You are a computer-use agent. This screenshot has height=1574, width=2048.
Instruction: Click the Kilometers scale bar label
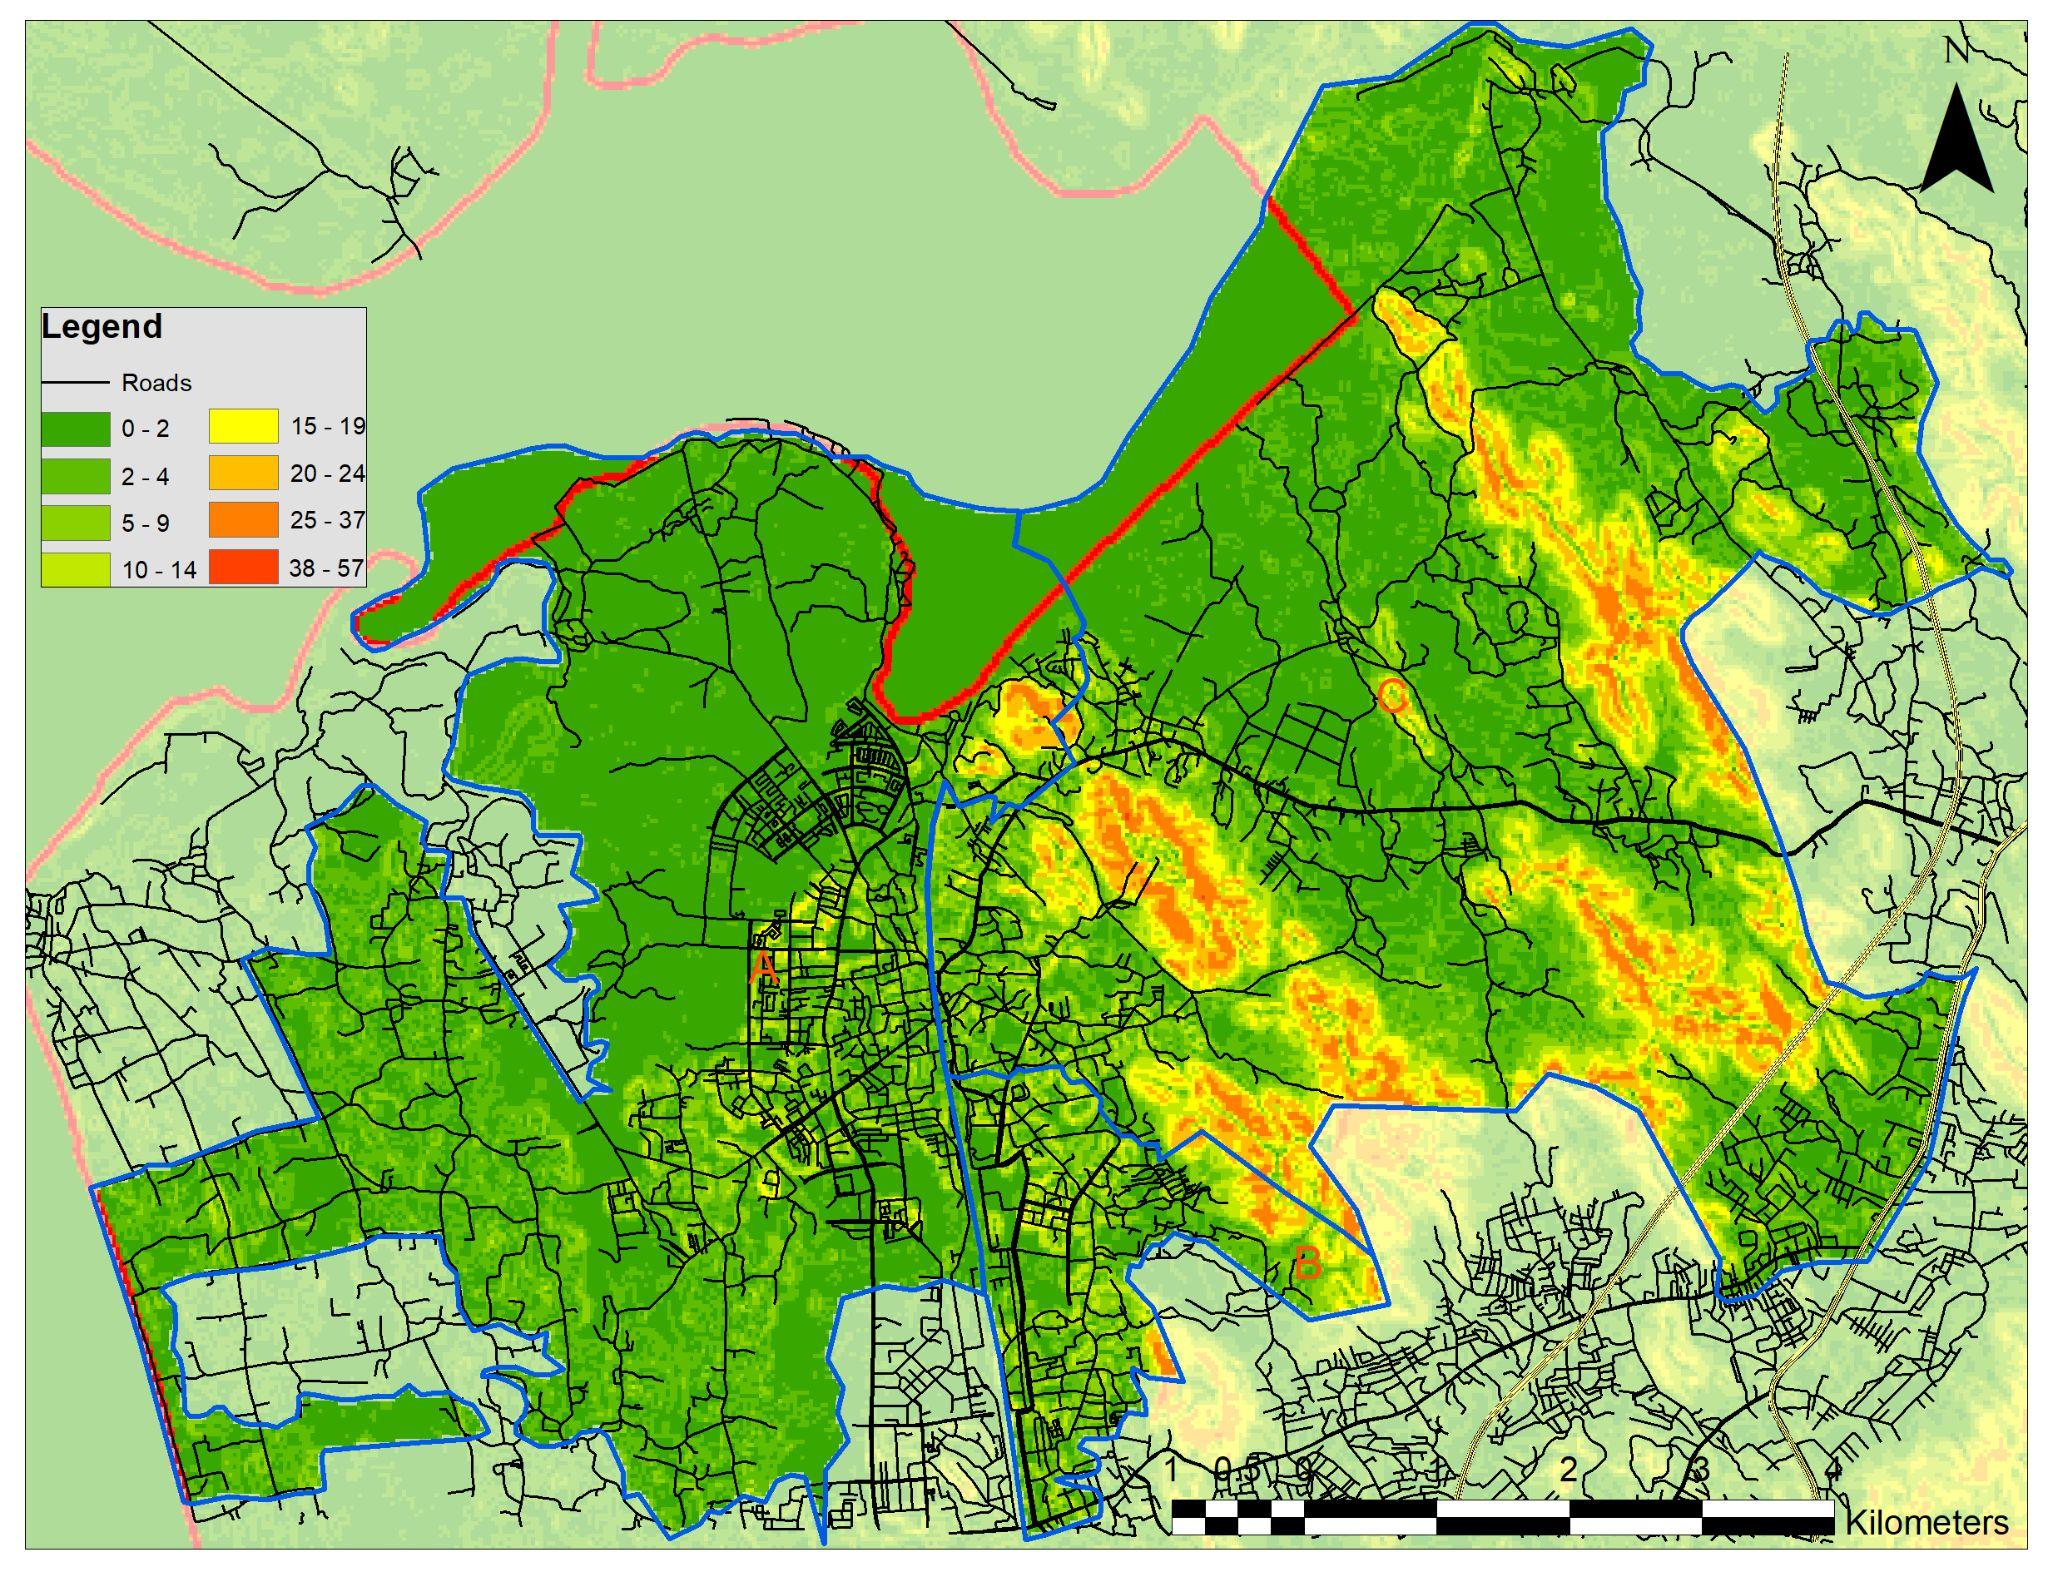click(x=1926, y=1522)
